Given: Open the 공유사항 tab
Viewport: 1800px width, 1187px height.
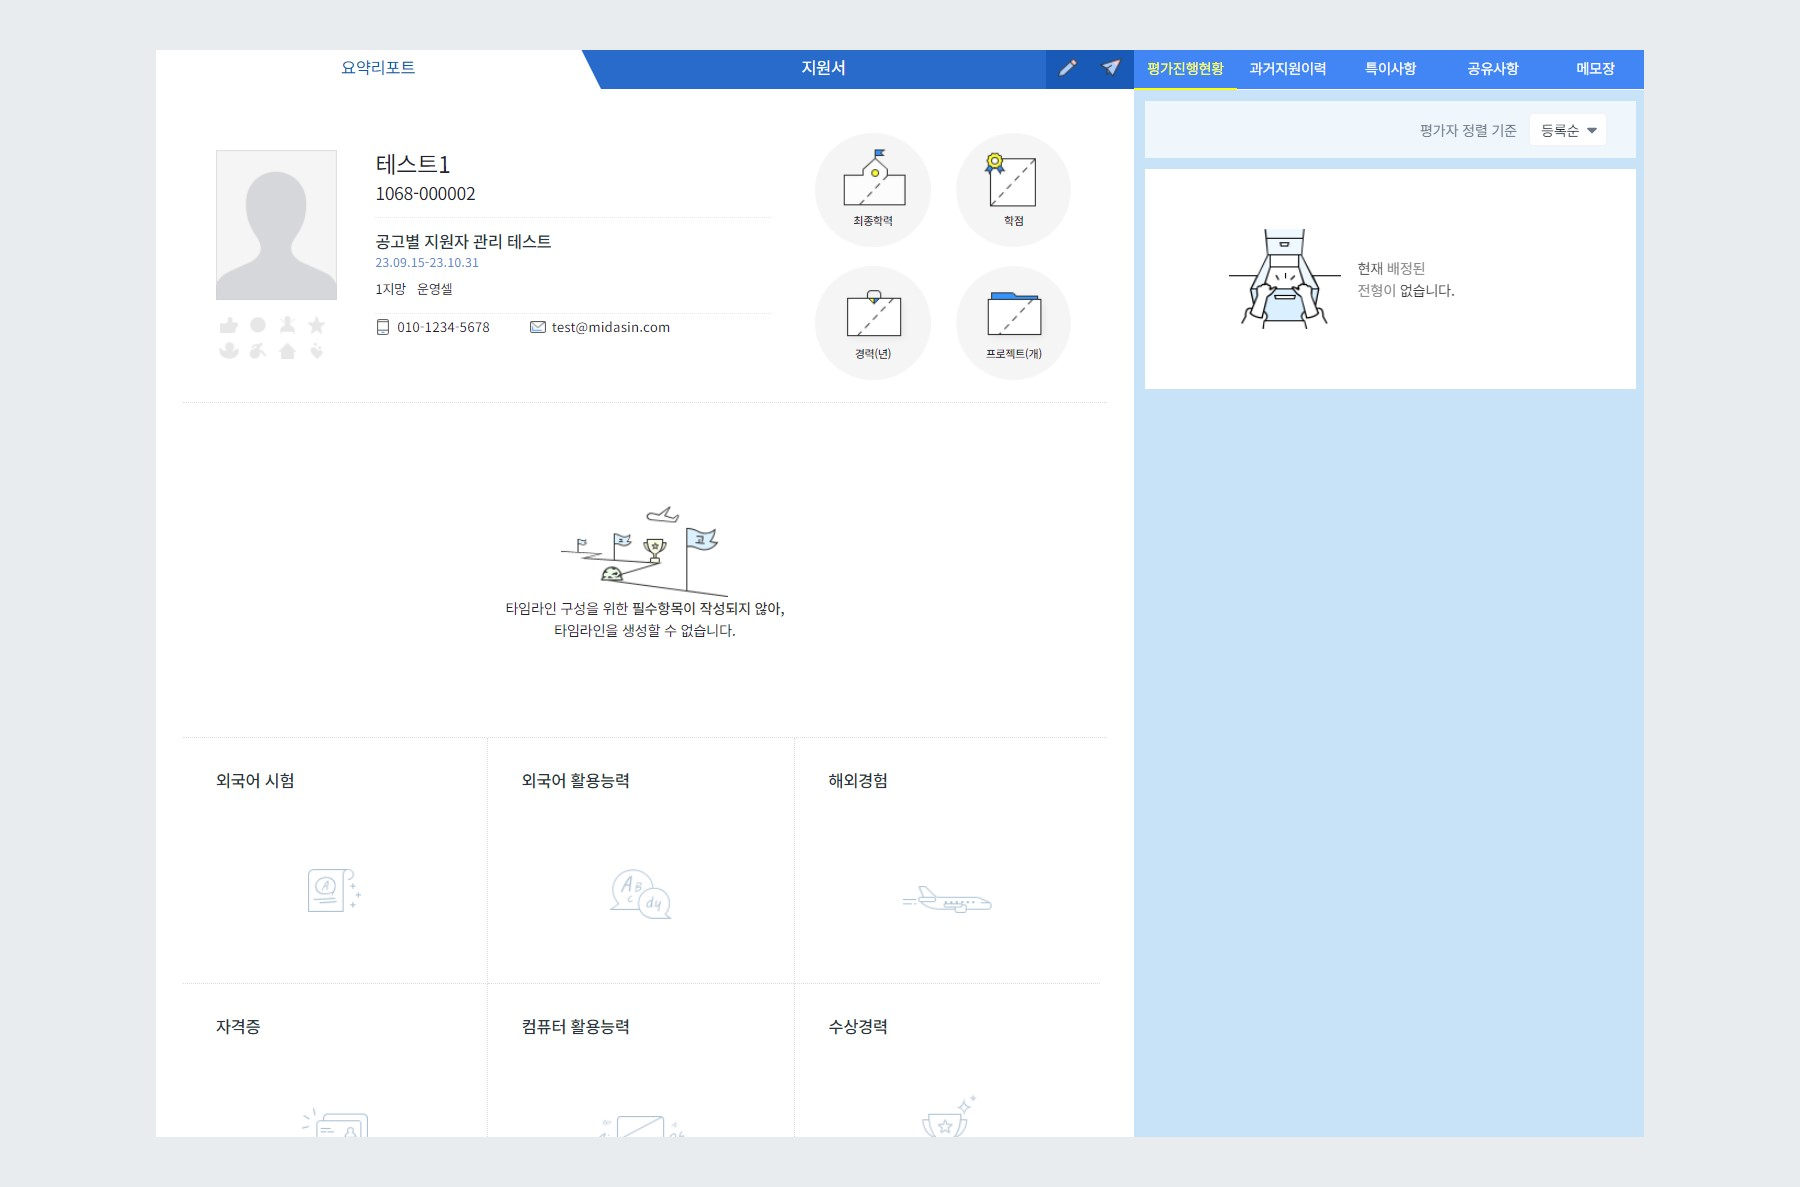Looking at the screenshot, I should (1492, 69).
